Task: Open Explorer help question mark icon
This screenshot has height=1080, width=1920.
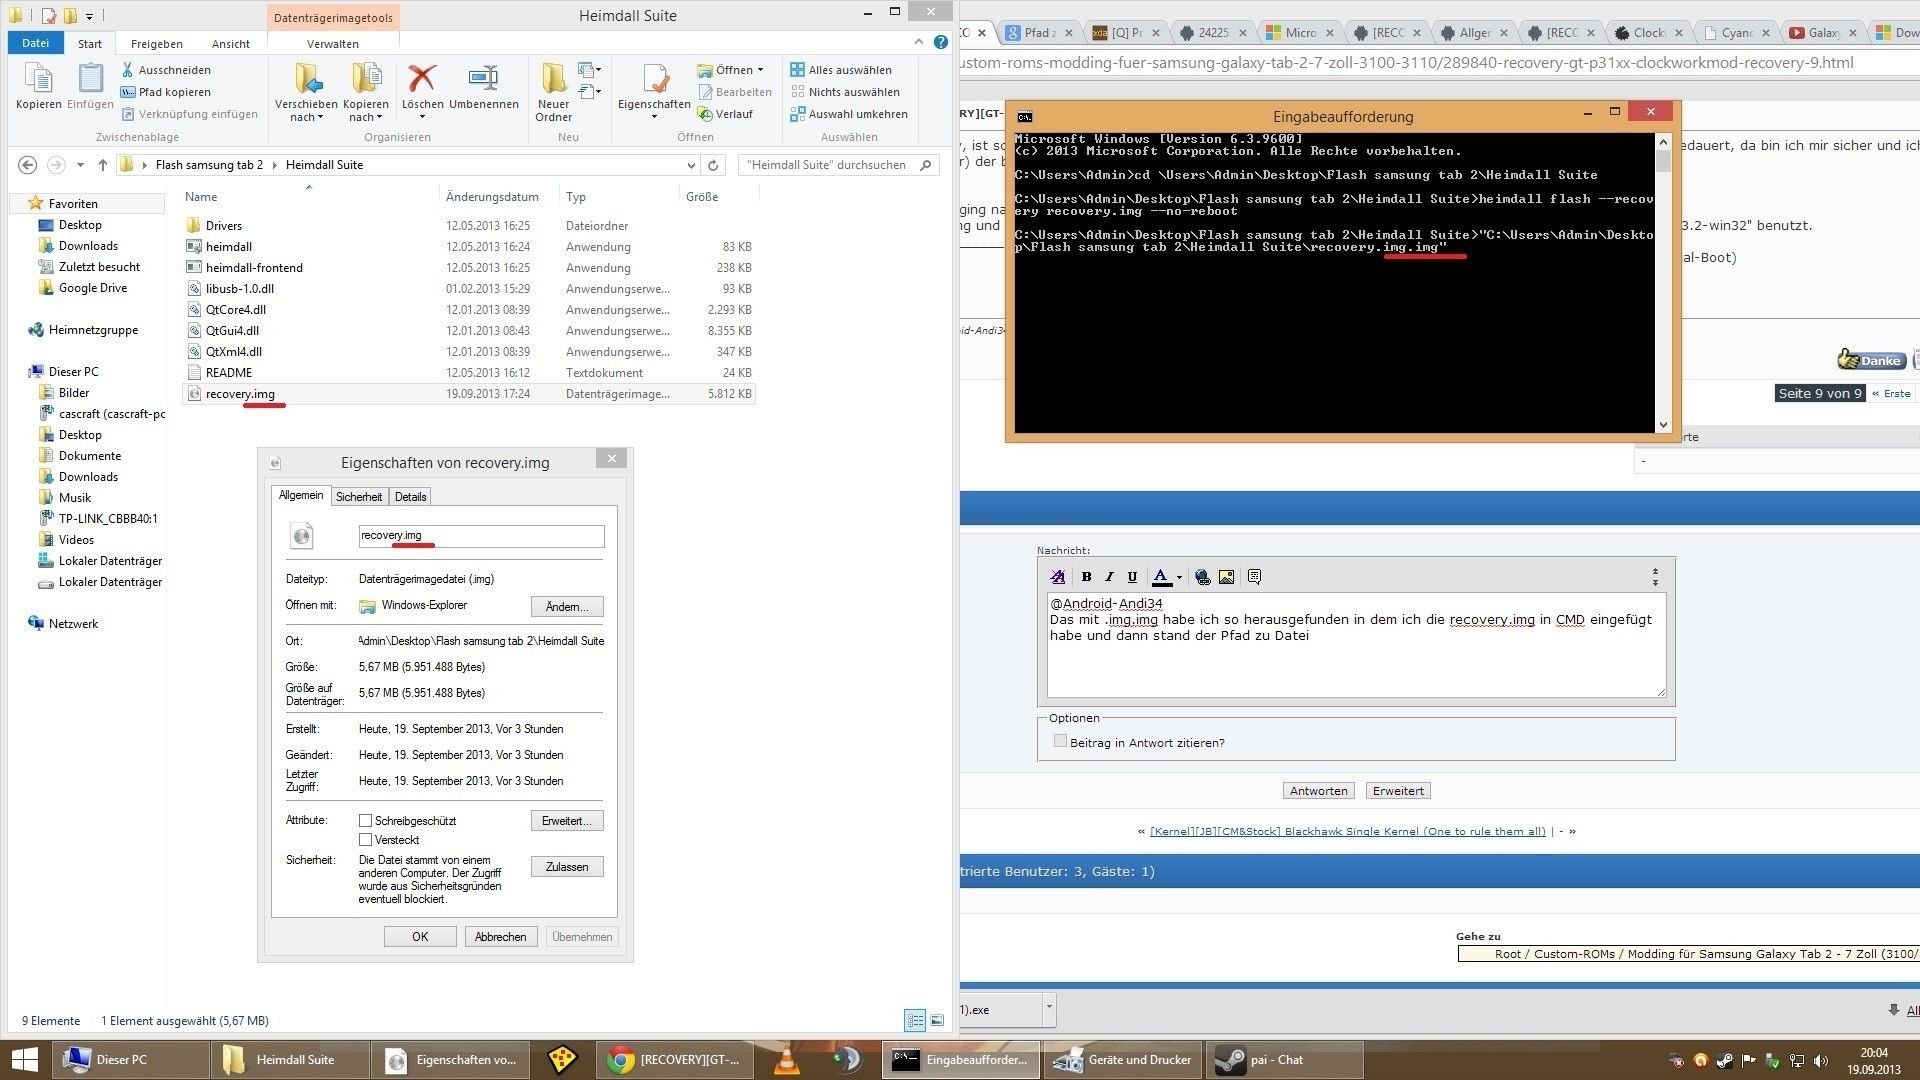Action: [940, 42]
